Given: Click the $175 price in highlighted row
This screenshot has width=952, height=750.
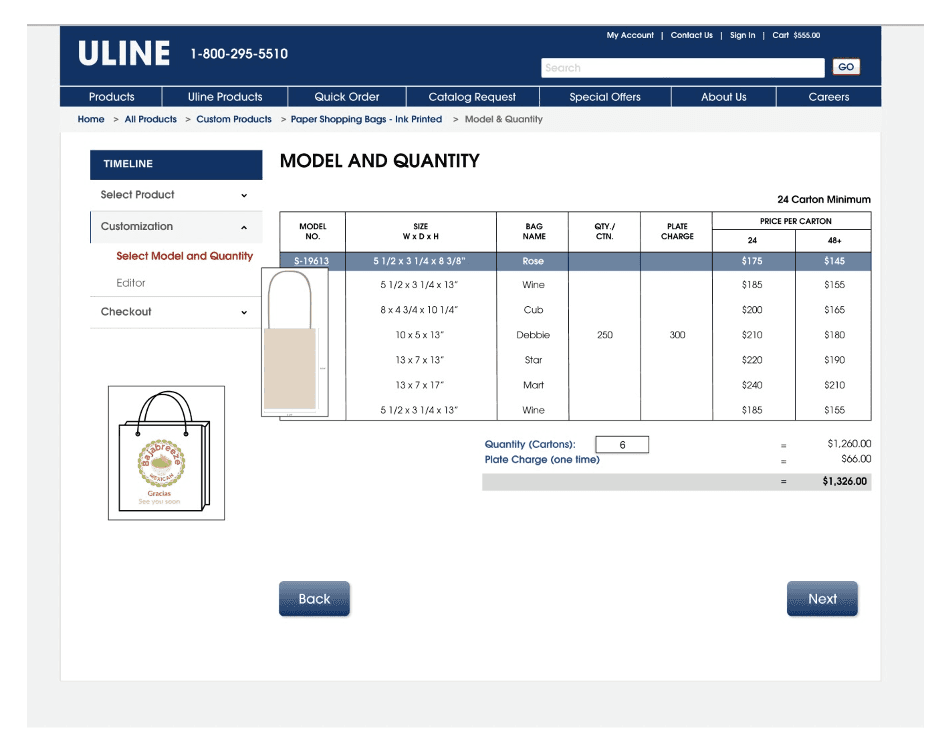Looking at the screenshot, I should pyautogui.click(x=752, y=261).
